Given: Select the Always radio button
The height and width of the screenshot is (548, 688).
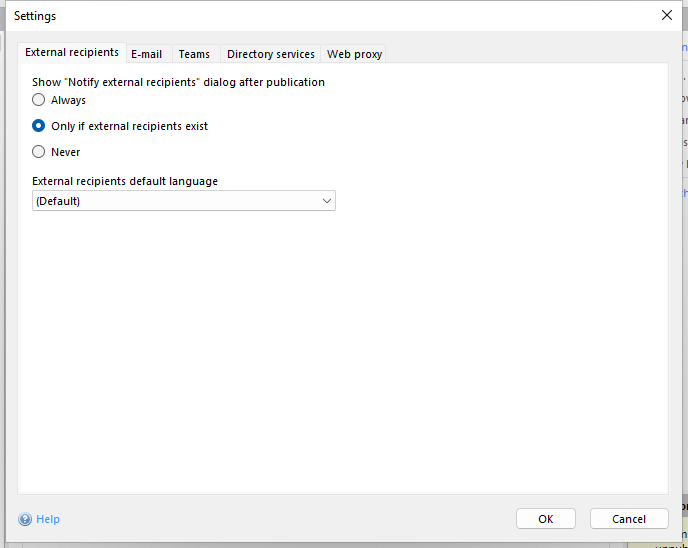Looking at the screenshot, I should coord(39,100).
